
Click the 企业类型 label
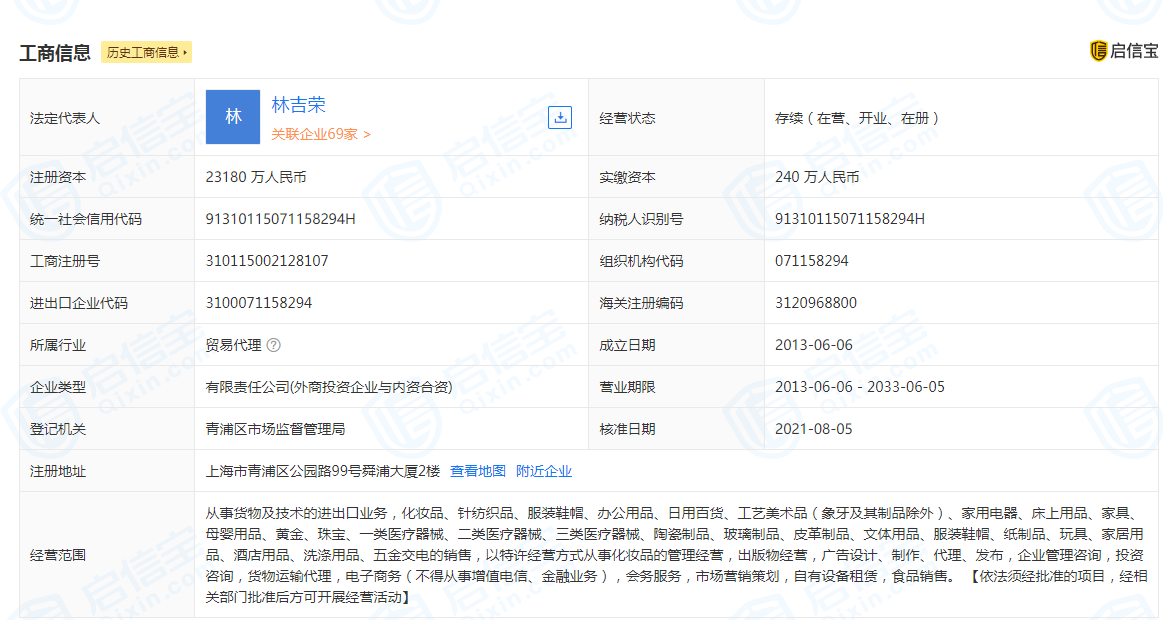click(58, 387)
